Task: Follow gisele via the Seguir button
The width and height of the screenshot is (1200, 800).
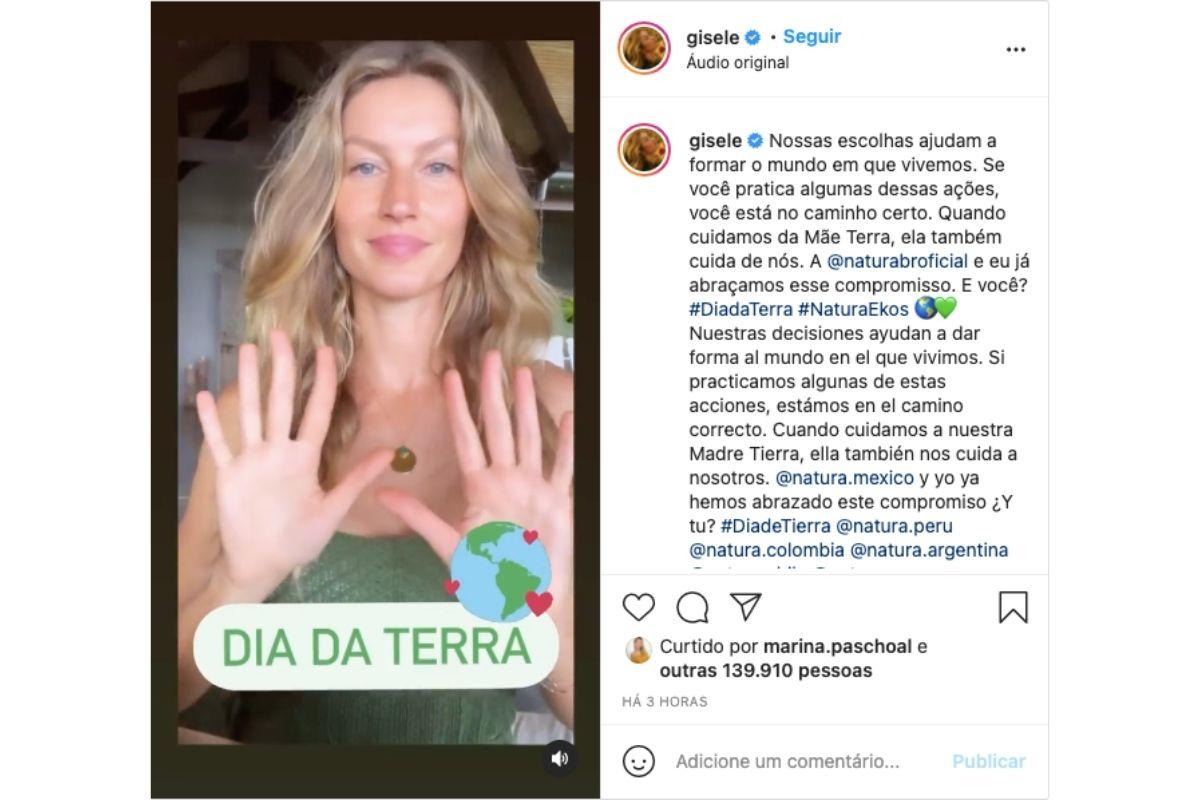Action: click(x=812, y=36)
